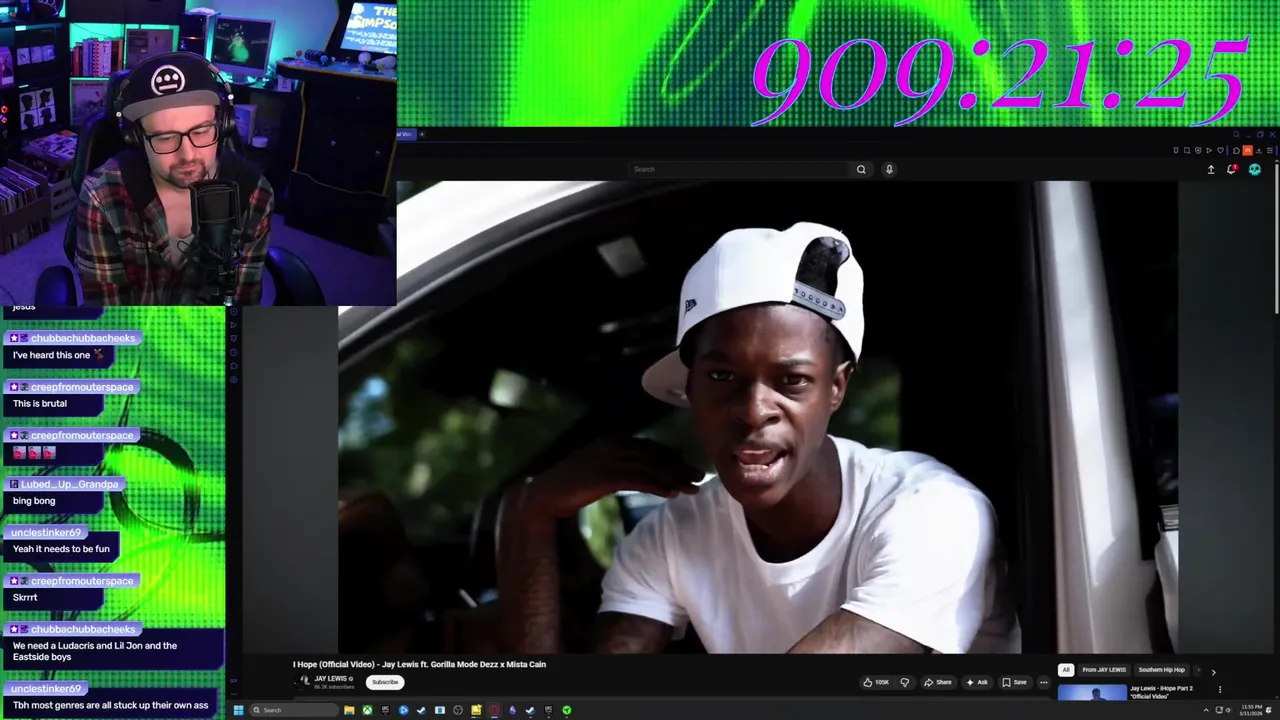
Task: Open options for I Hope Part 2 video
Action: [1219, 689]
